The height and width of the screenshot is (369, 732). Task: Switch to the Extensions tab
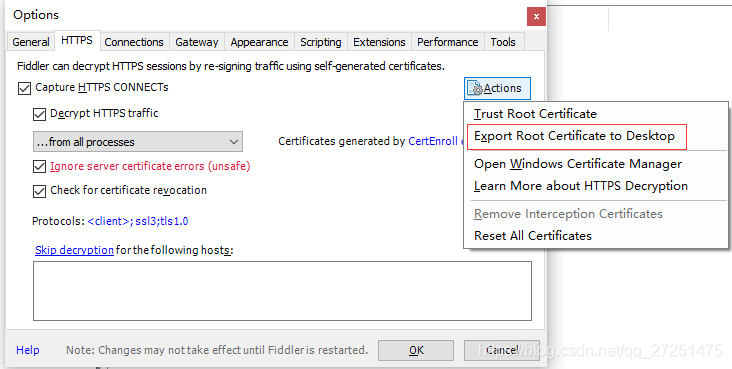click(x=379, y=42)
